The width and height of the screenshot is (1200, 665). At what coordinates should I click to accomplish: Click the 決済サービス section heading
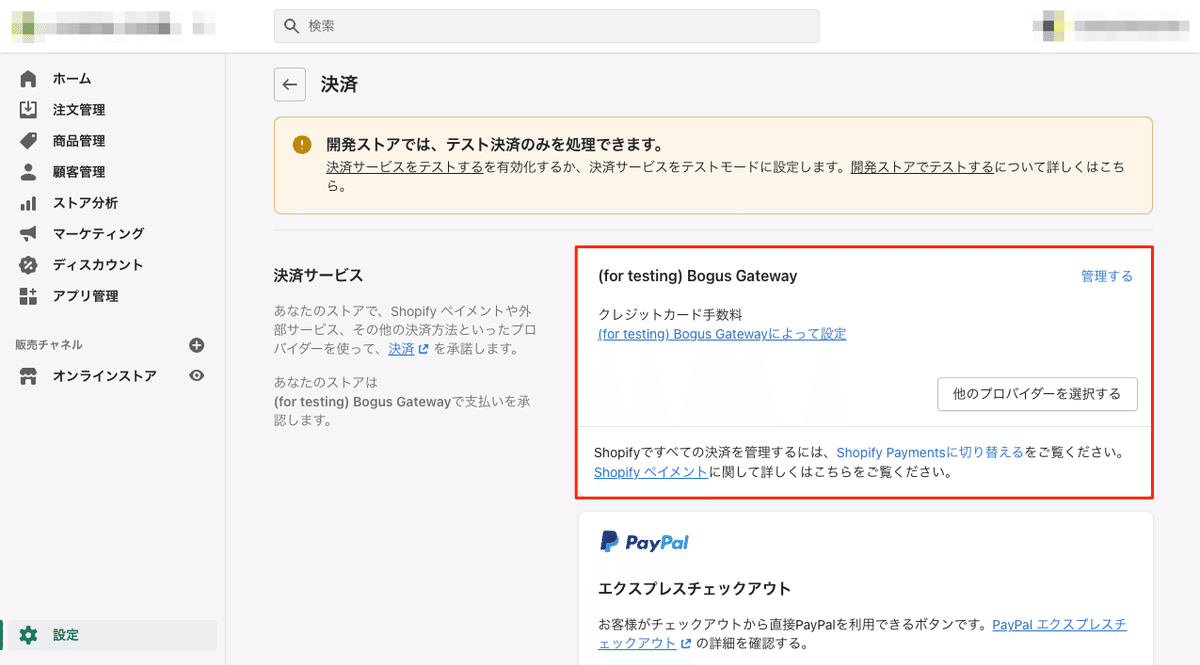[318, 275]
